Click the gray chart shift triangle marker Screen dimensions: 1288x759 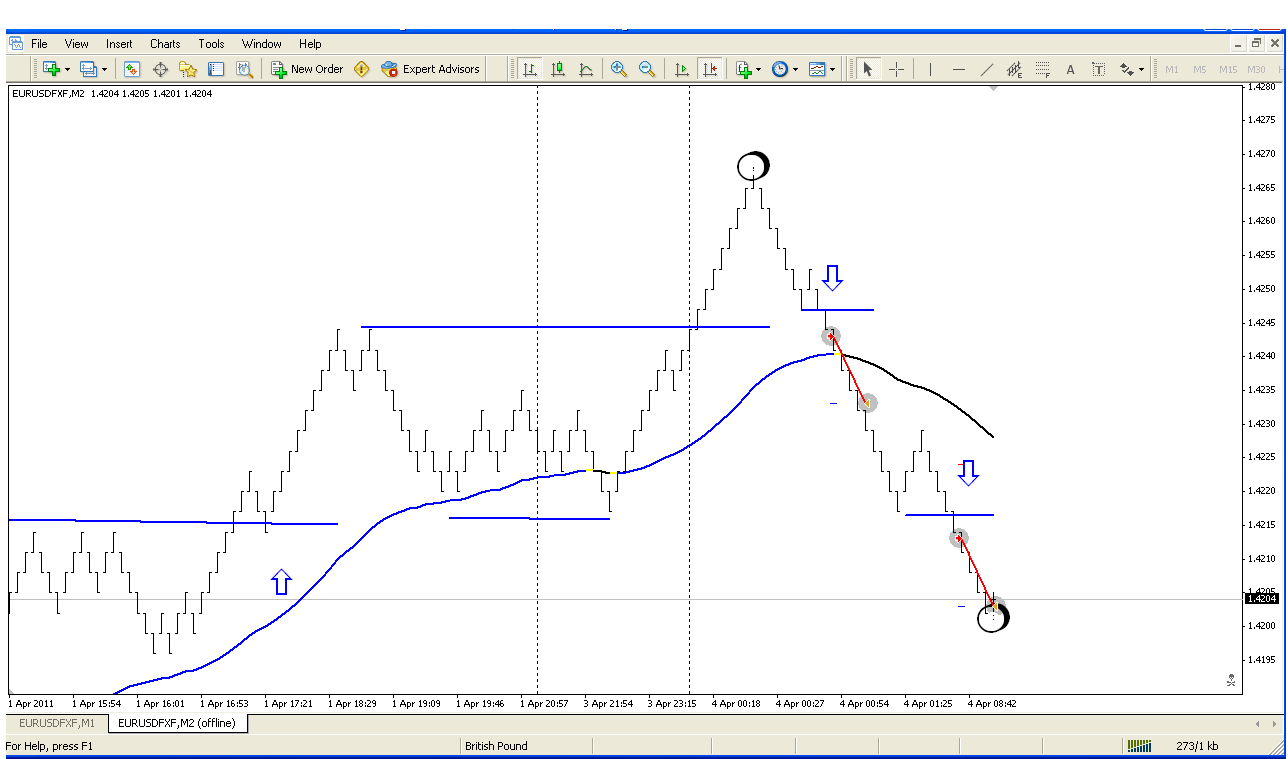point(992,89)
